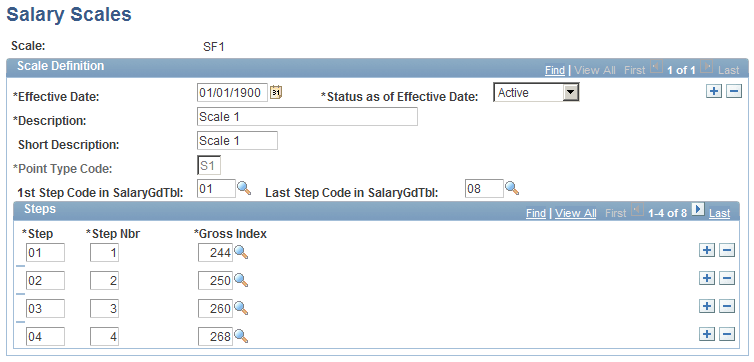Click the Gross Index field showing 260
Image resolution: width=754 pixels, height=362 pixels.
(x=215, y=309)
